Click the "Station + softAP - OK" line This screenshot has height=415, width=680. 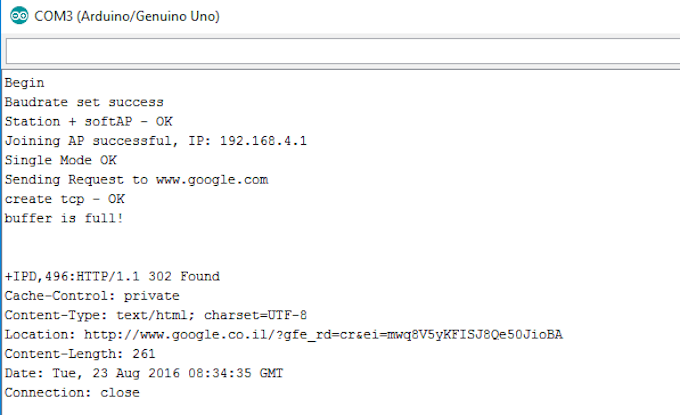pyautogui.click(x=88, y=121)
